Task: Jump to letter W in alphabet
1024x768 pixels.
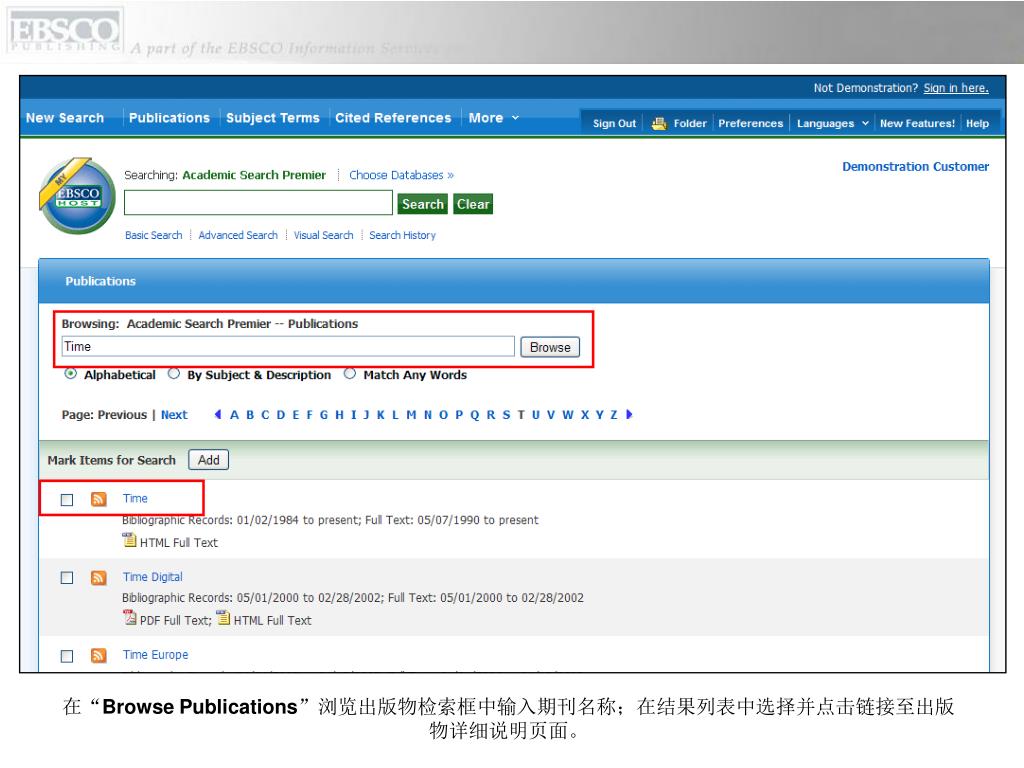Action: pyautogui.click(x=568, y=415)
